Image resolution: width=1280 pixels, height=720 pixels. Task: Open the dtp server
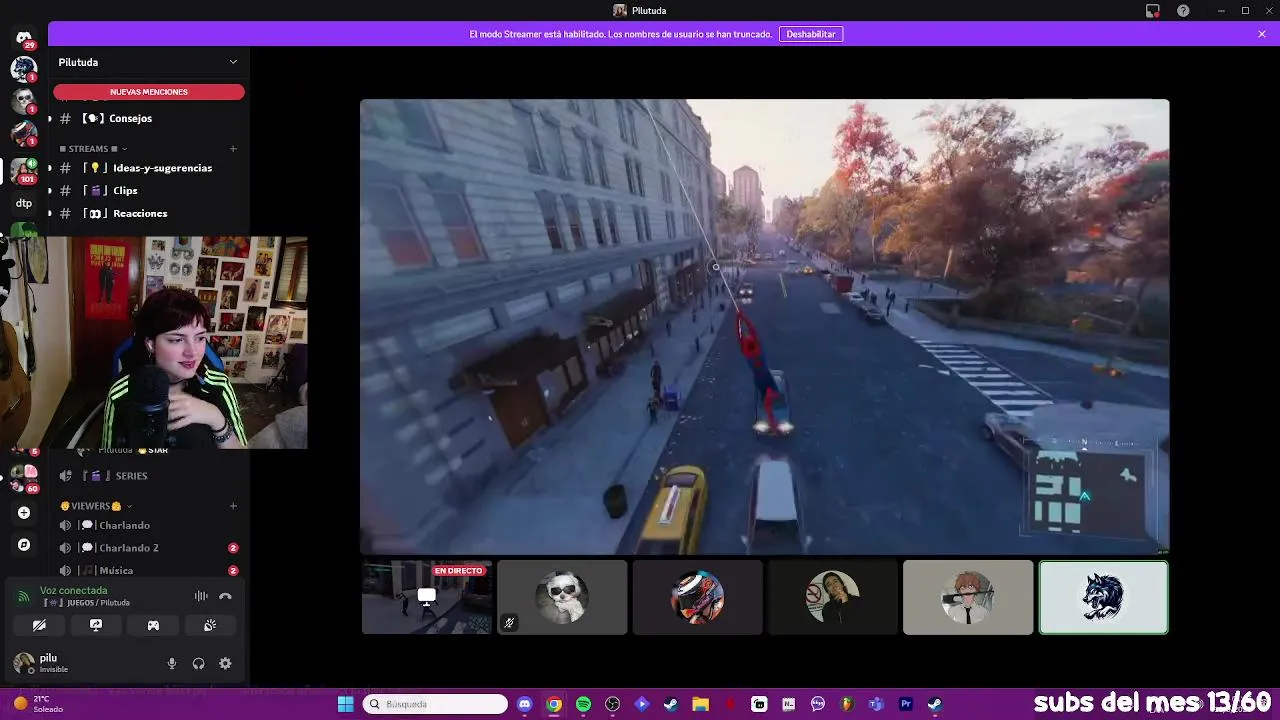[x=24, y=203]
